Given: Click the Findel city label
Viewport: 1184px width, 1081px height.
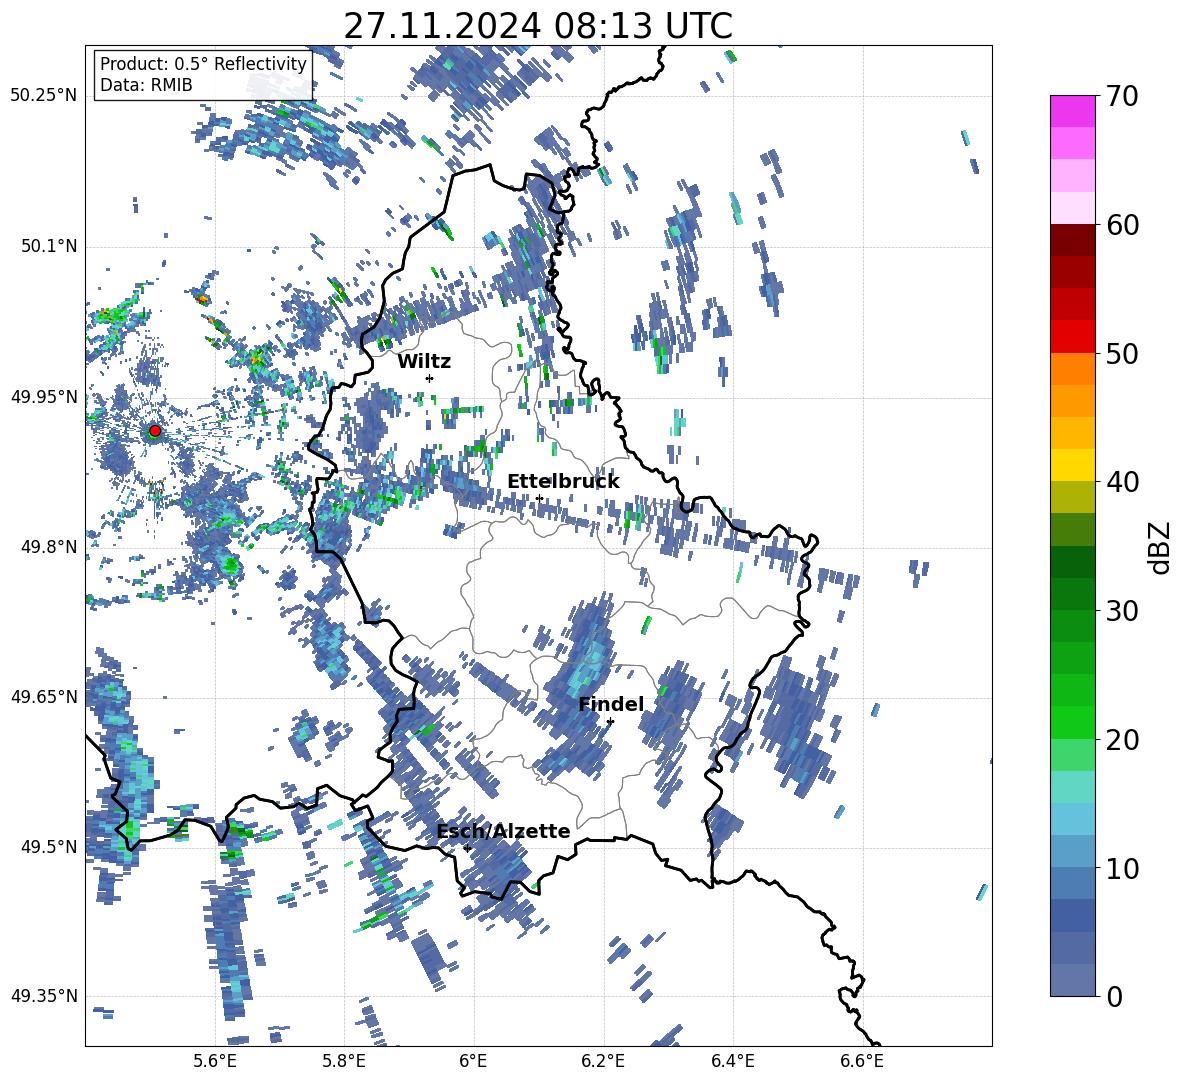Looking at the screenshot, I should click(611, 704).
